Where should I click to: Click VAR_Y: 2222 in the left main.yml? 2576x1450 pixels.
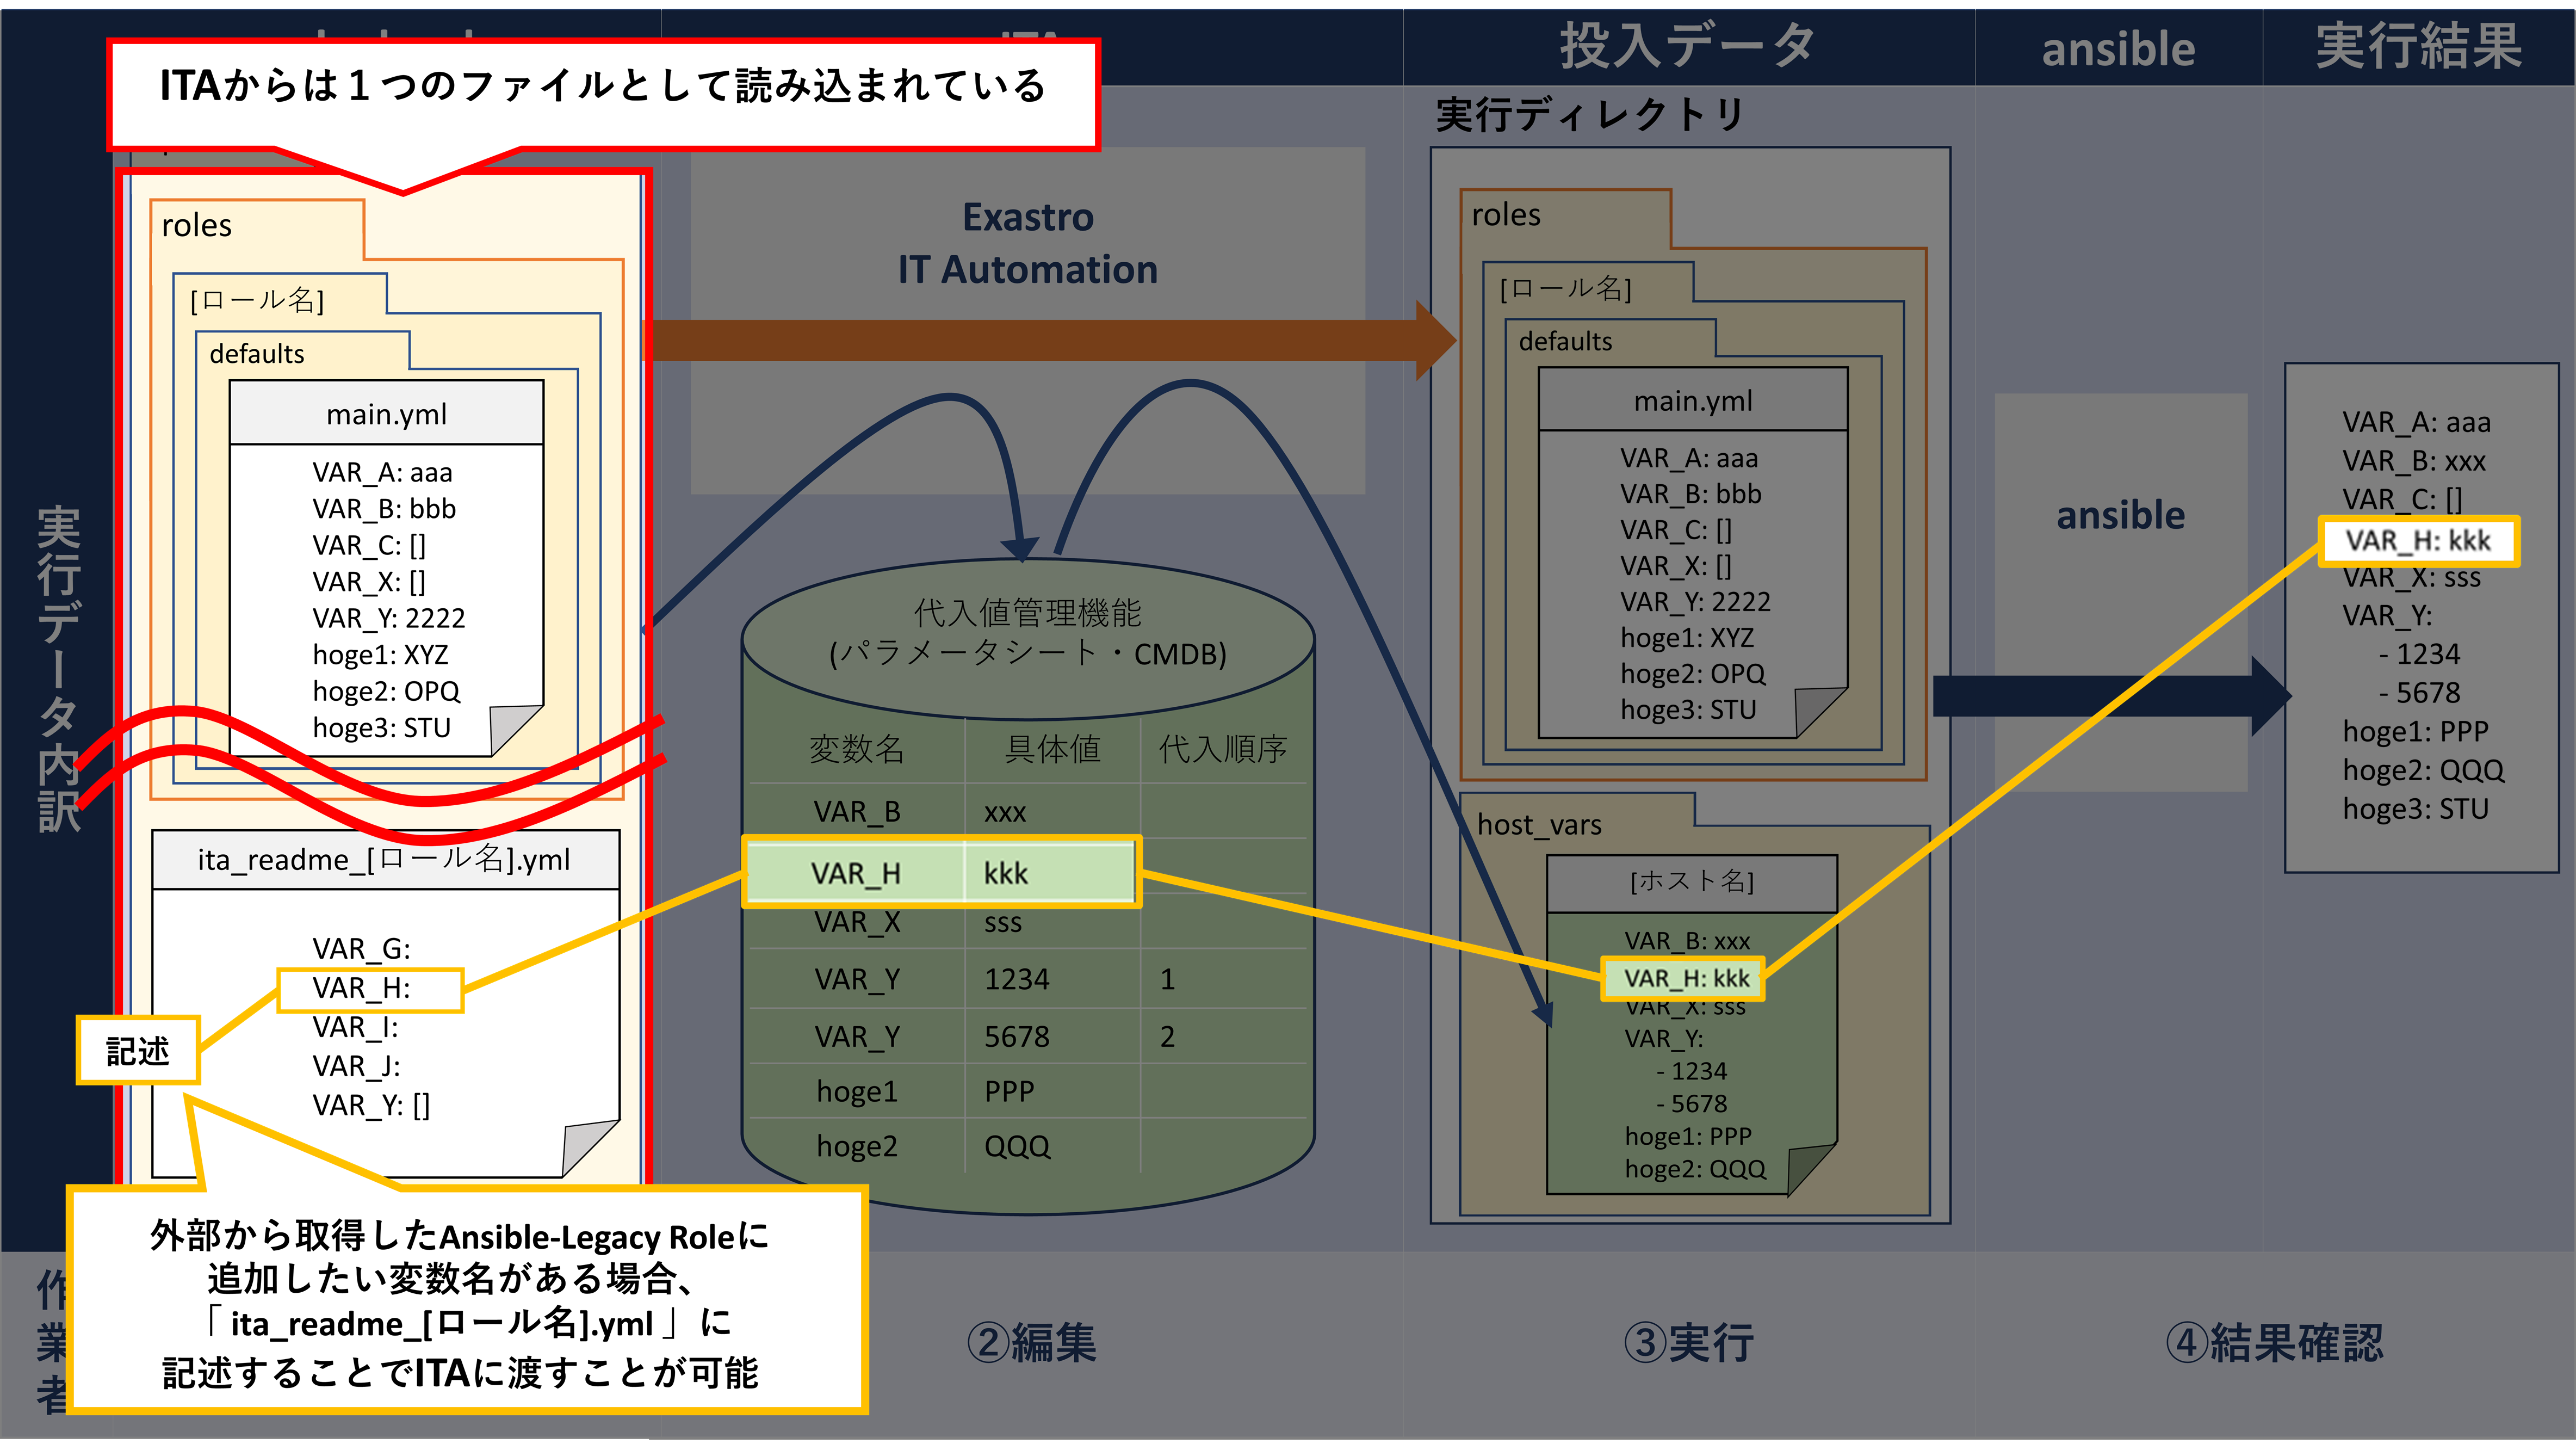pyautogui.click(x=389, y=618)
